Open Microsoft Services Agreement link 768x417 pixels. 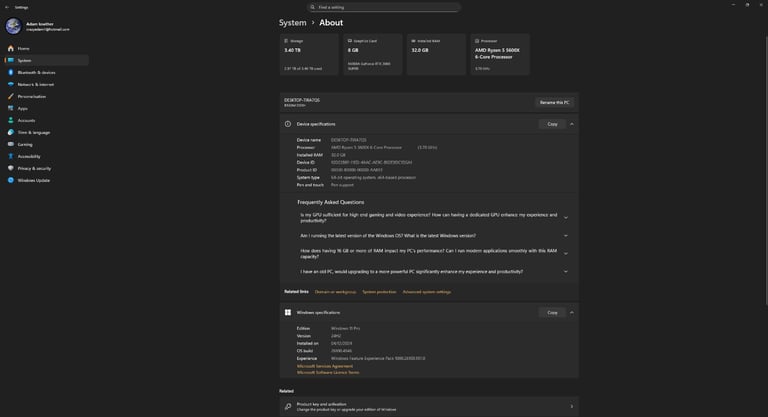tap(325, 366)
